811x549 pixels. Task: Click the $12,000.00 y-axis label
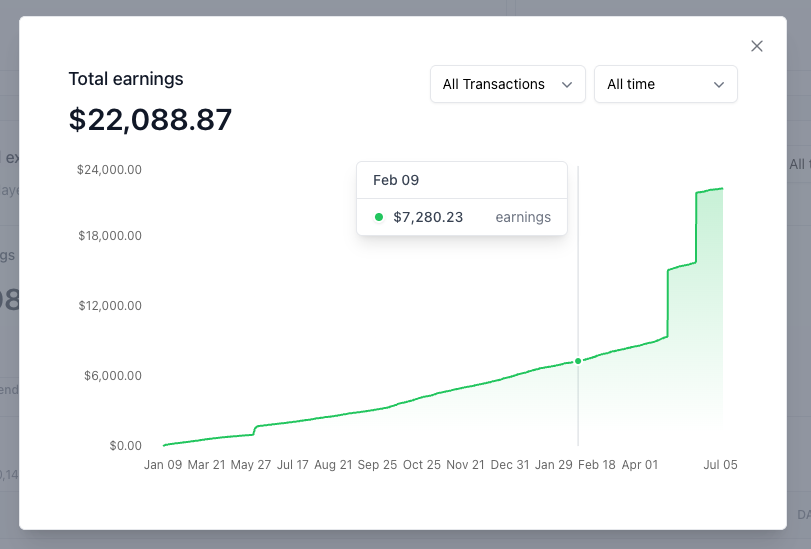pos(110,305)
